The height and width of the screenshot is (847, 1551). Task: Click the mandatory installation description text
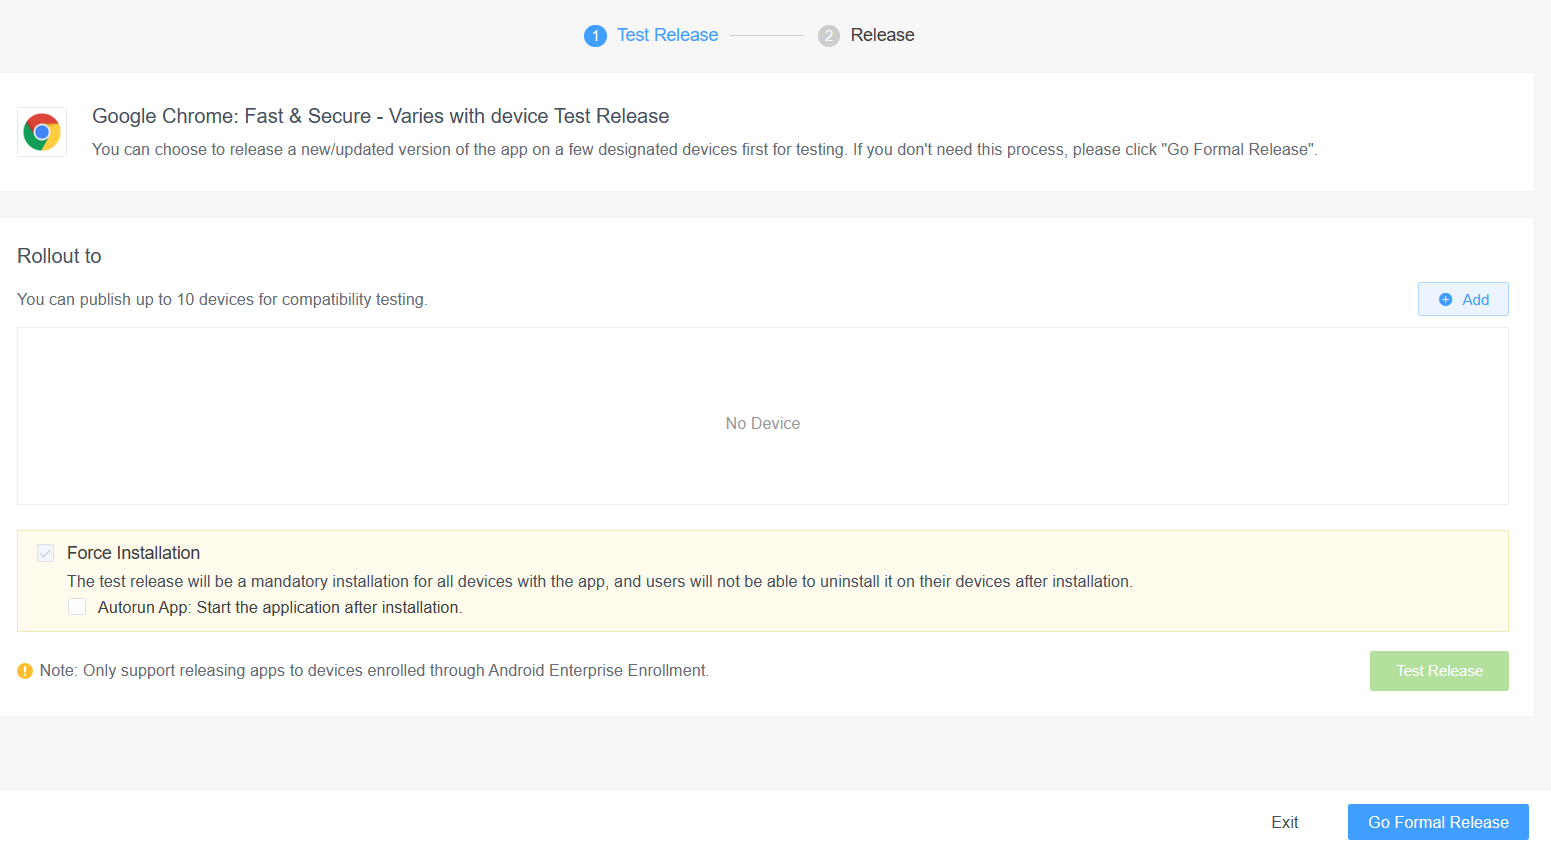[600, 581]
